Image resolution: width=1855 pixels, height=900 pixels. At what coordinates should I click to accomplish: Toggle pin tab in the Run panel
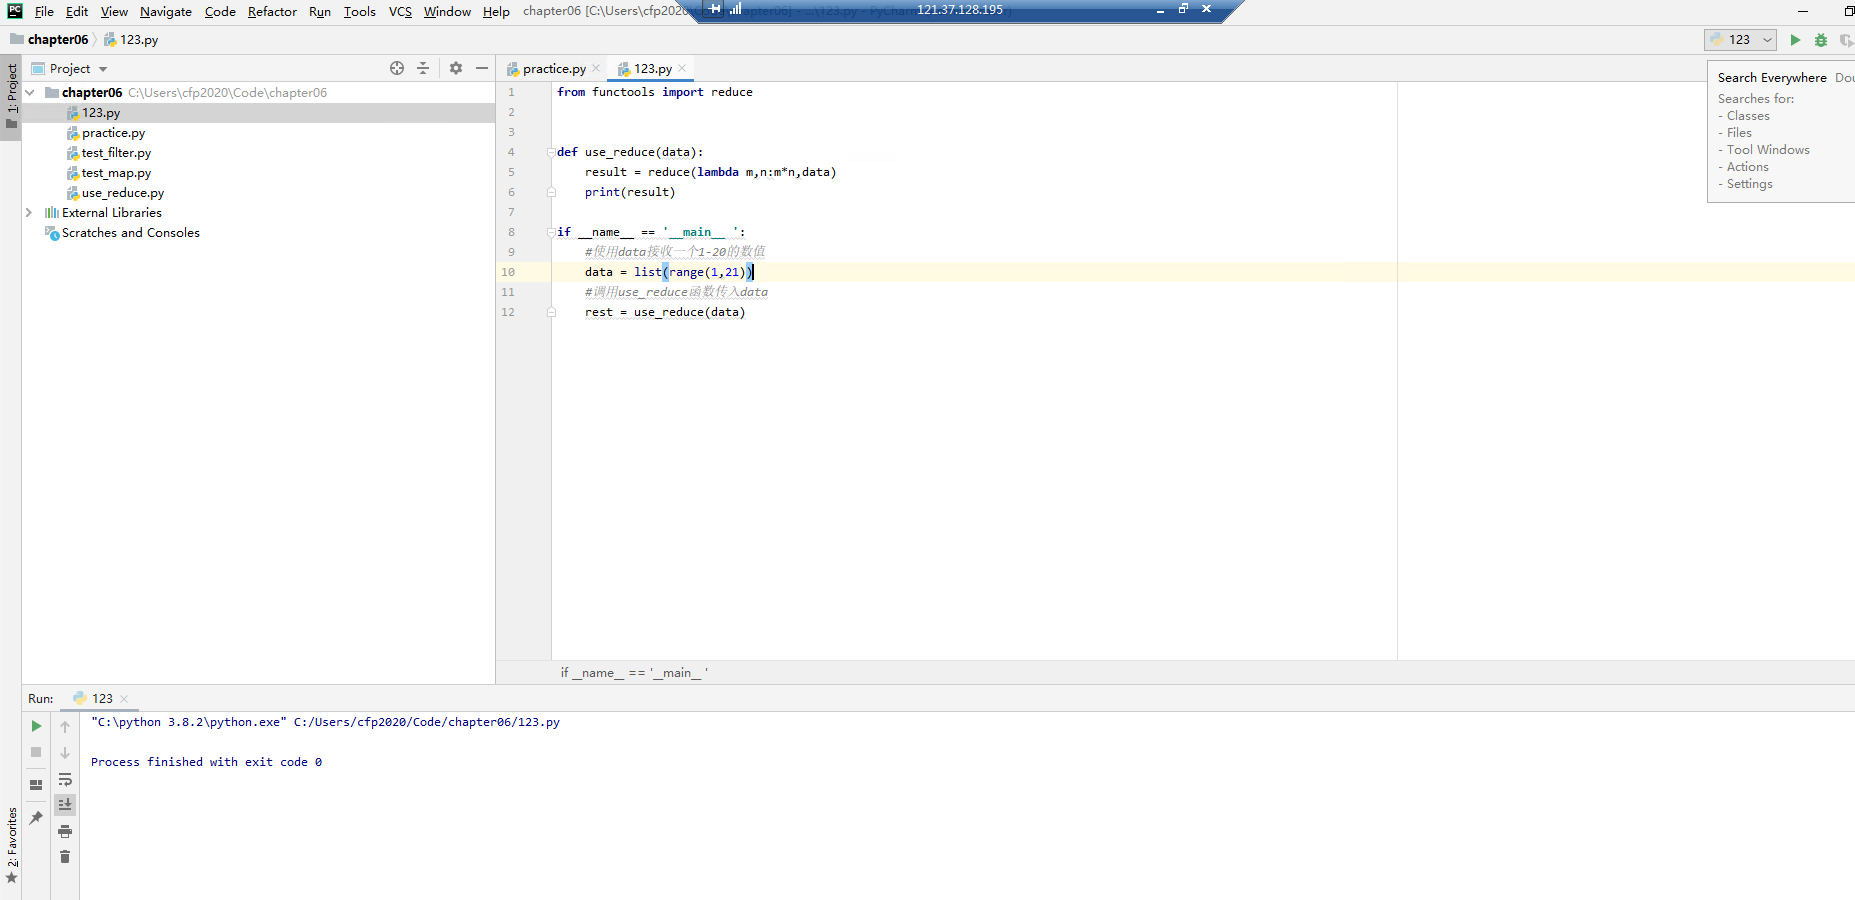[36, 818]
